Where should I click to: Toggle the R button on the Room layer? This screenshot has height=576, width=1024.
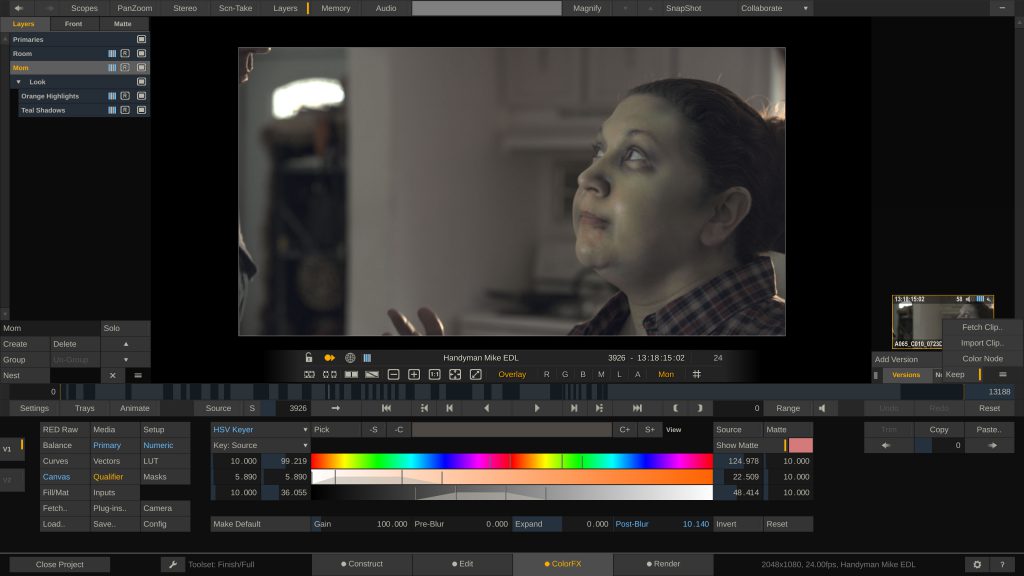coord(125,53)
